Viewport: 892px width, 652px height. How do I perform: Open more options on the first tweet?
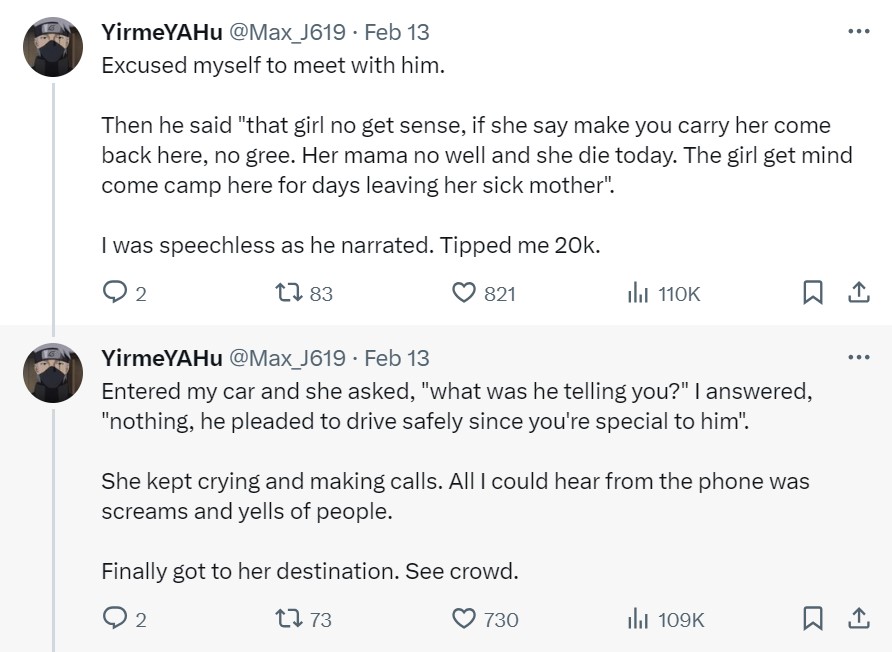click(x=858, y=31)
